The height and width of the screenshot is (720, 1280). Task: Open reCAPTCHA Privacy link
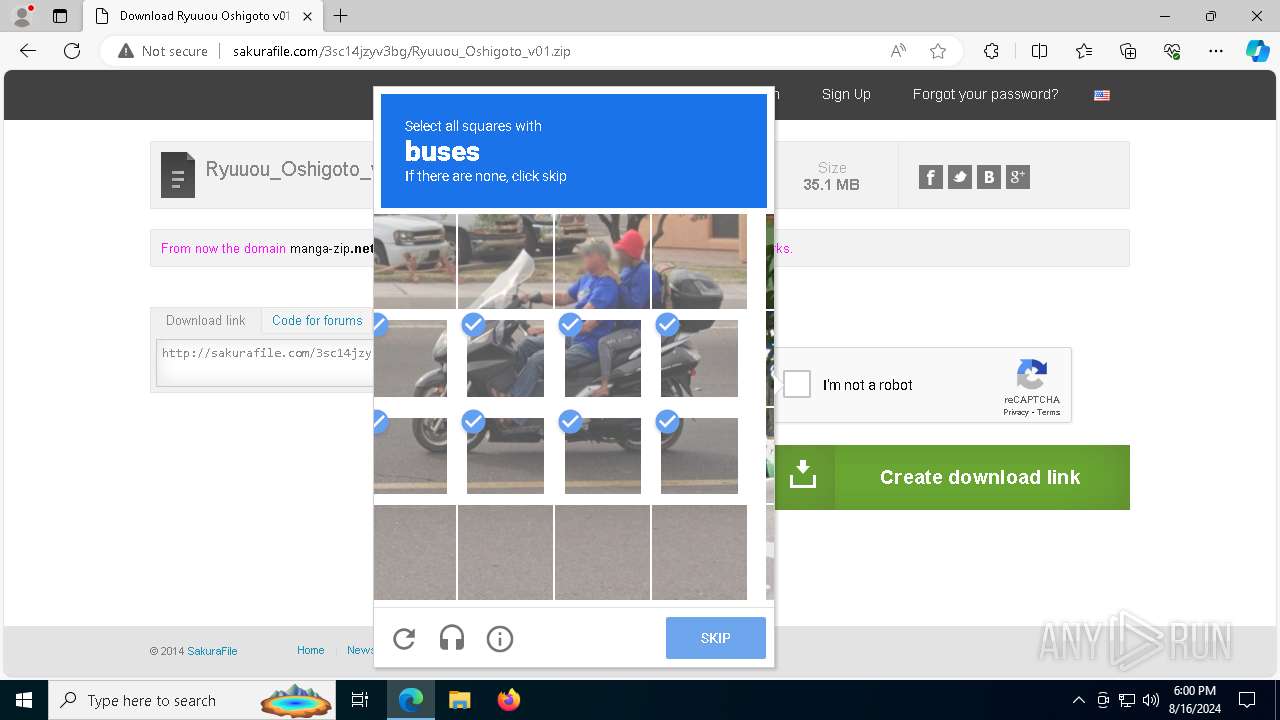pos(1016,412)
